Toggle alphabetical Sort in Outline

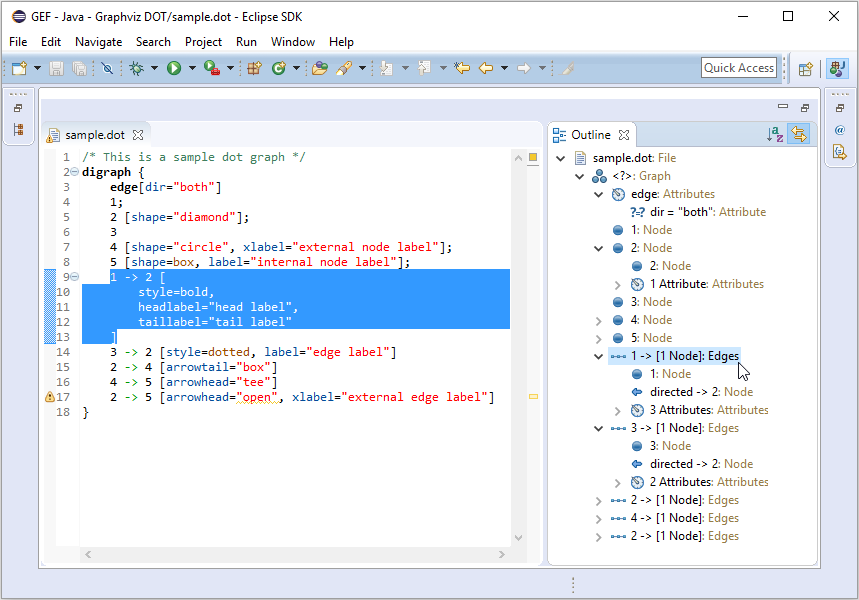point(775,134)
